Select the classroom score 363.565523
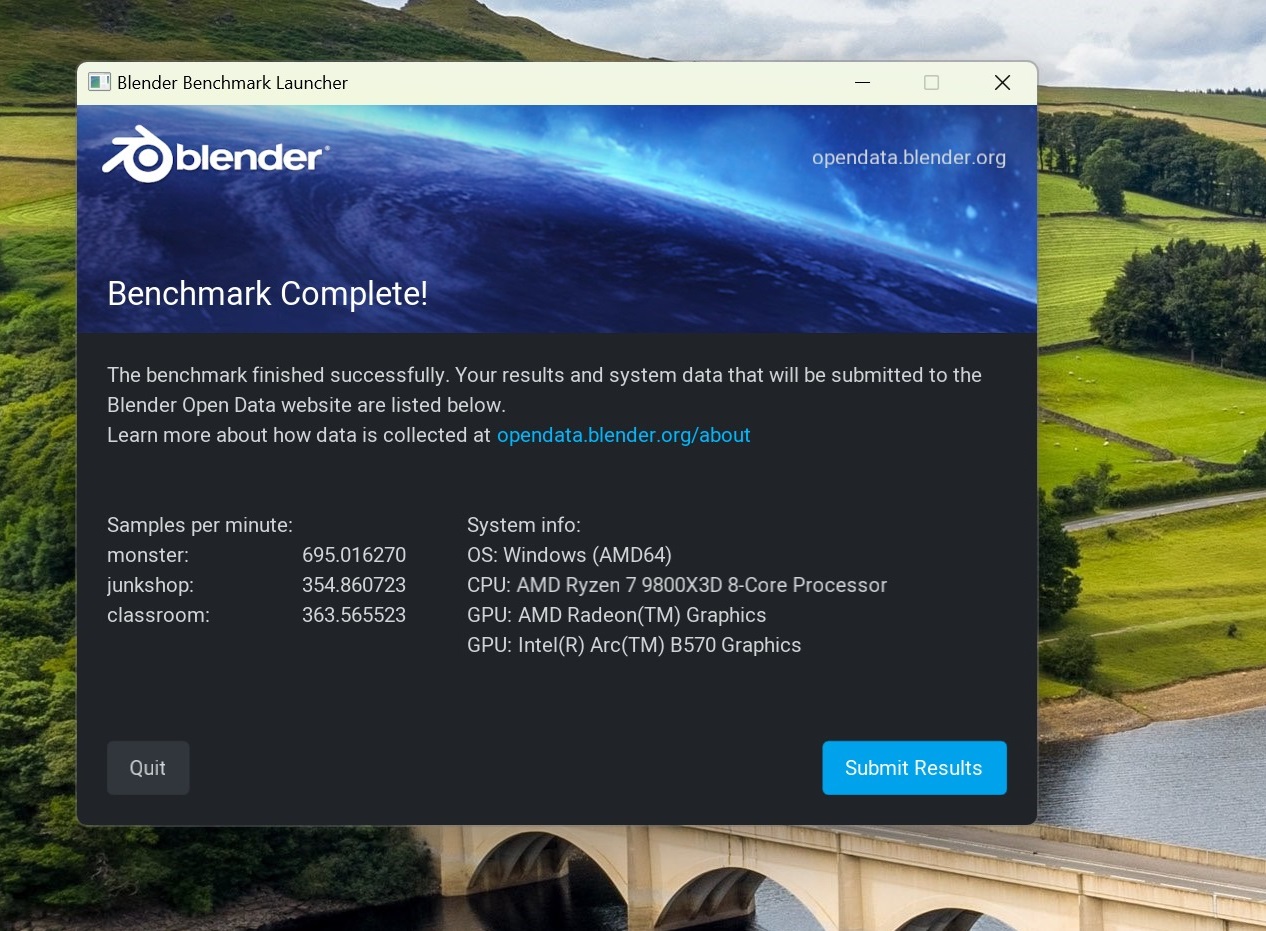Image resolution: width=1266 pixels, height=931 pixels. 354,615
